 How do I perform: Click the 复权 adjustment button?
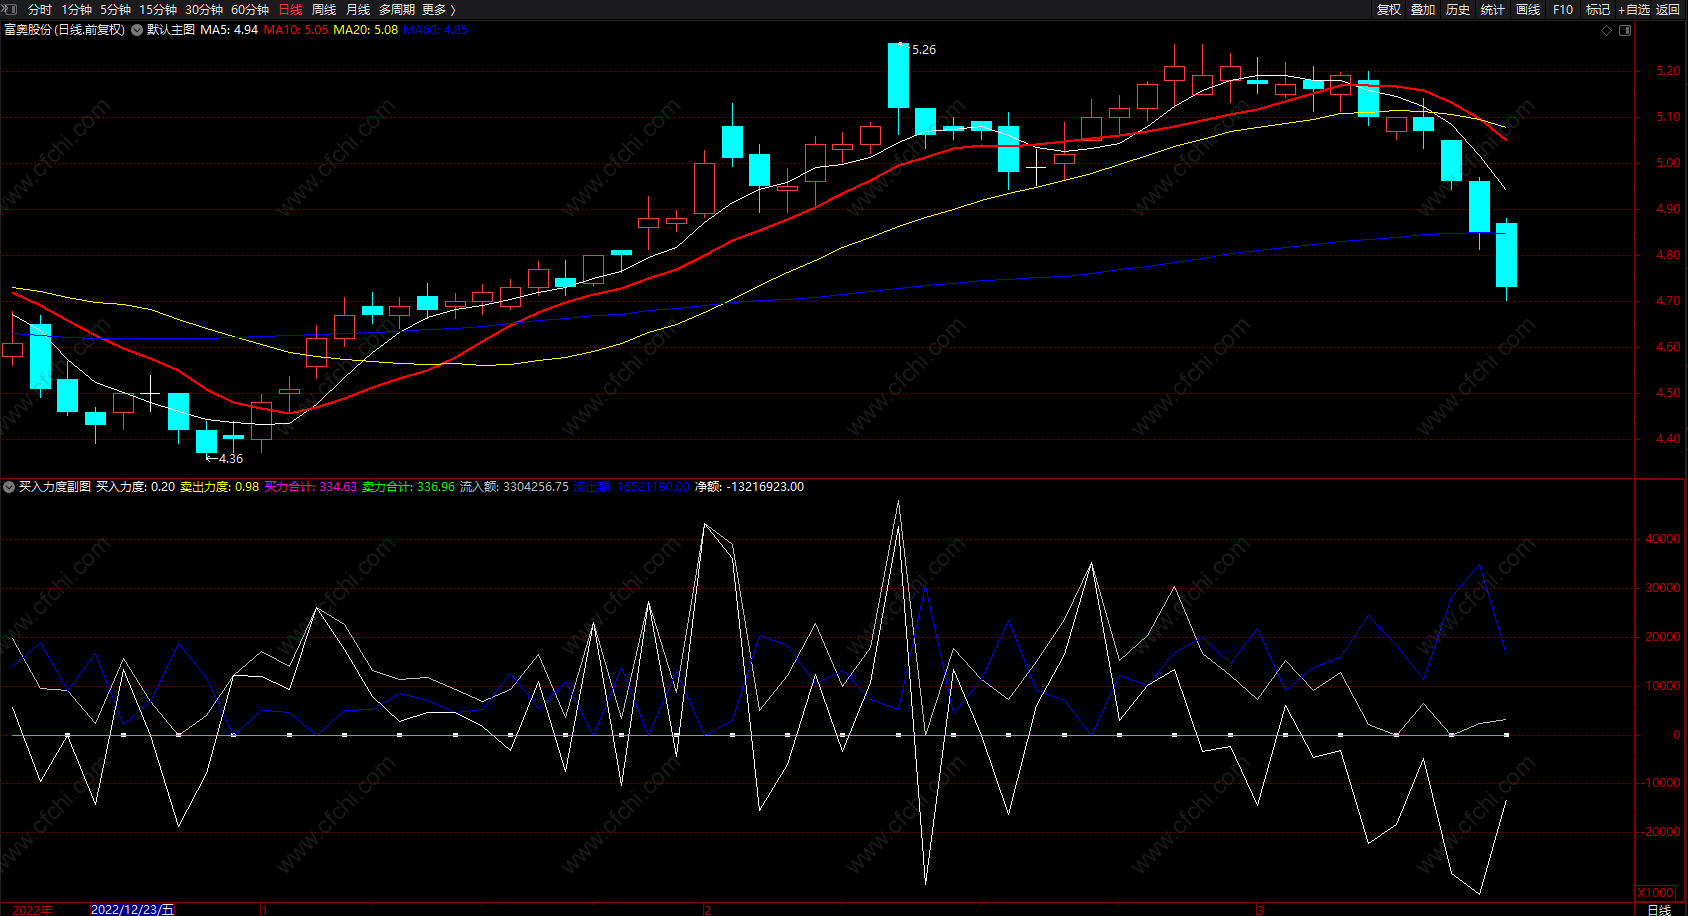coord(1389,9)
